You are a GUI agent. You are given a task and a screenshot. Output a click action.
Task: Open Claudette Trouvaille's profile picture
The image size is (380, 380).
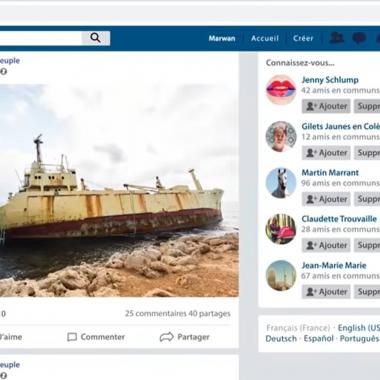pos(281,229)
